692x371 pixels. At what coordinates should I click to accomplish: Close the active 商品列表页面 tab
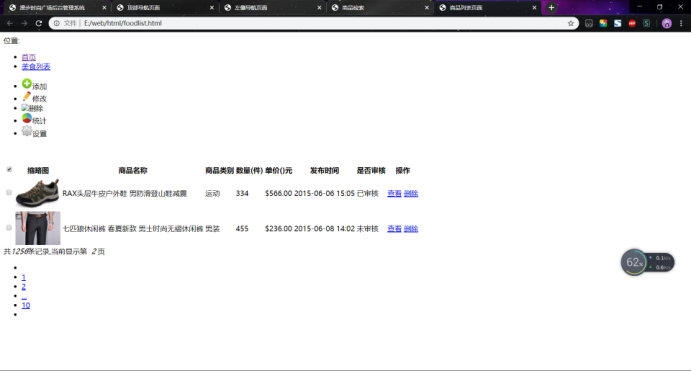(534, 7)
